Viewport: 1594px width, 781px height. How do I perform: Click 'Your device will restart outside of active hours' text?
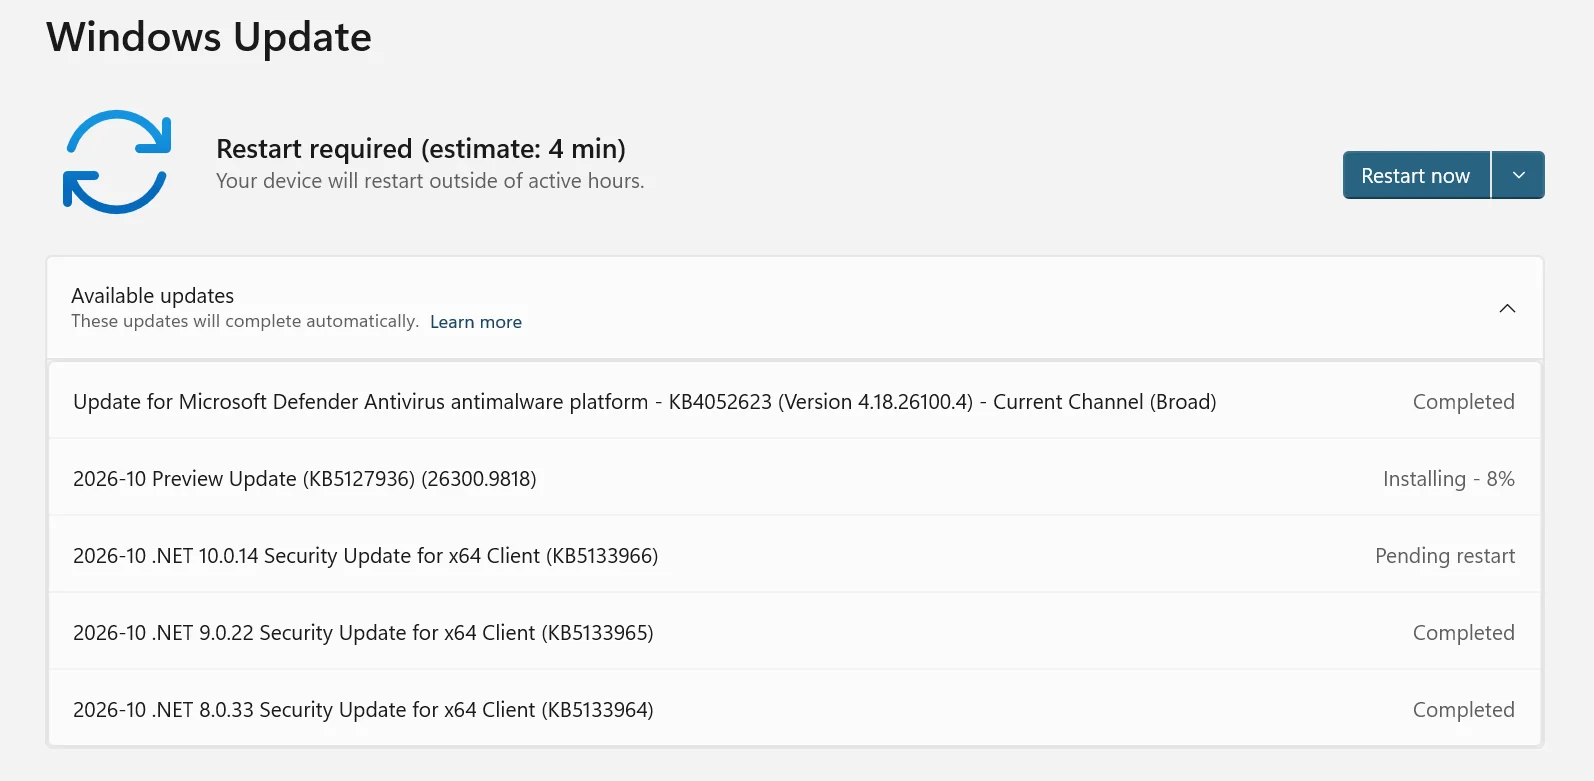coord(430,181)
